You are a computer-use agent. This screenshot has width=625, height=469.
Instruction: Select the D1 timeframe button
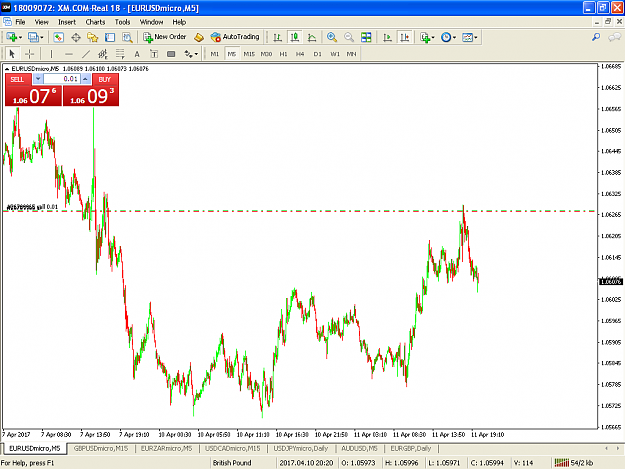pyautogui.click(x=317, y=54)
